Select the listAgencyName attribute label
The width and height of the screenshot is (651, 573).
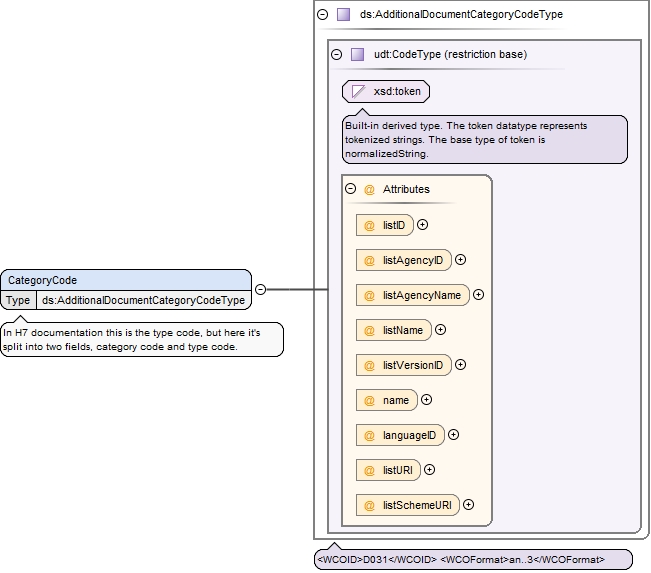422,295
